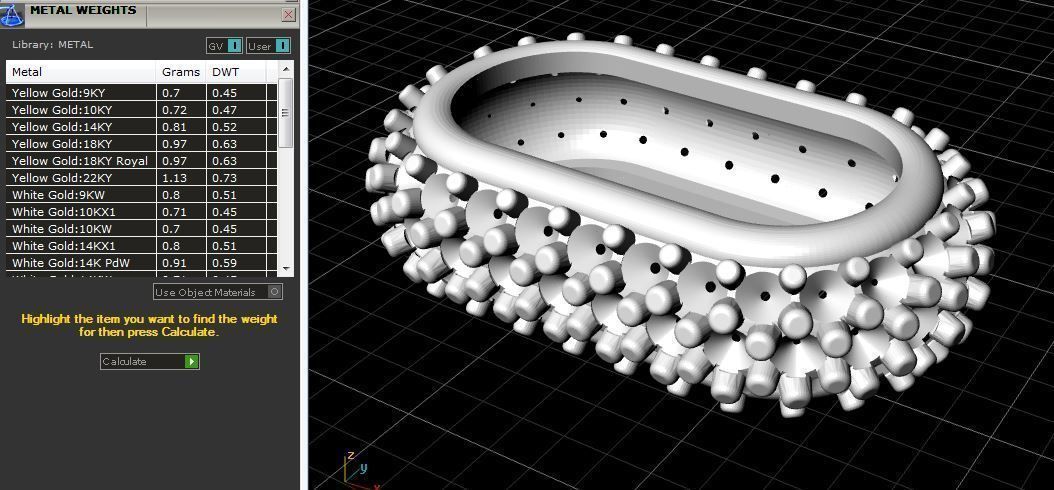The height and width of the screenshot is (490, 1054).
Task: Select the Yellow Gold:9KY row
Action: 142,93
